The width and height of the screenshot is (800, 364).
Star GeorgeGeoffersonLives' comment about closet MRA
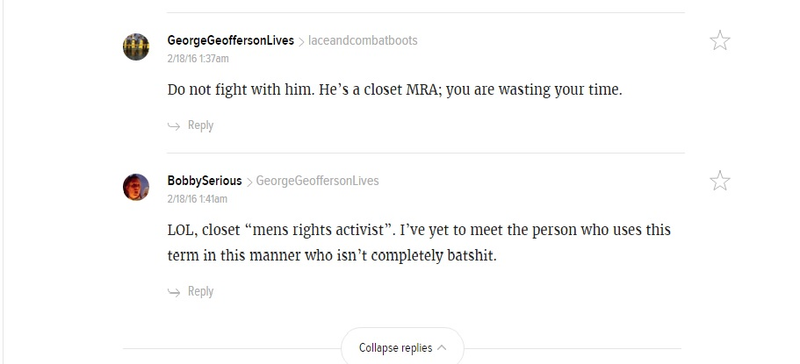point(719,40)
